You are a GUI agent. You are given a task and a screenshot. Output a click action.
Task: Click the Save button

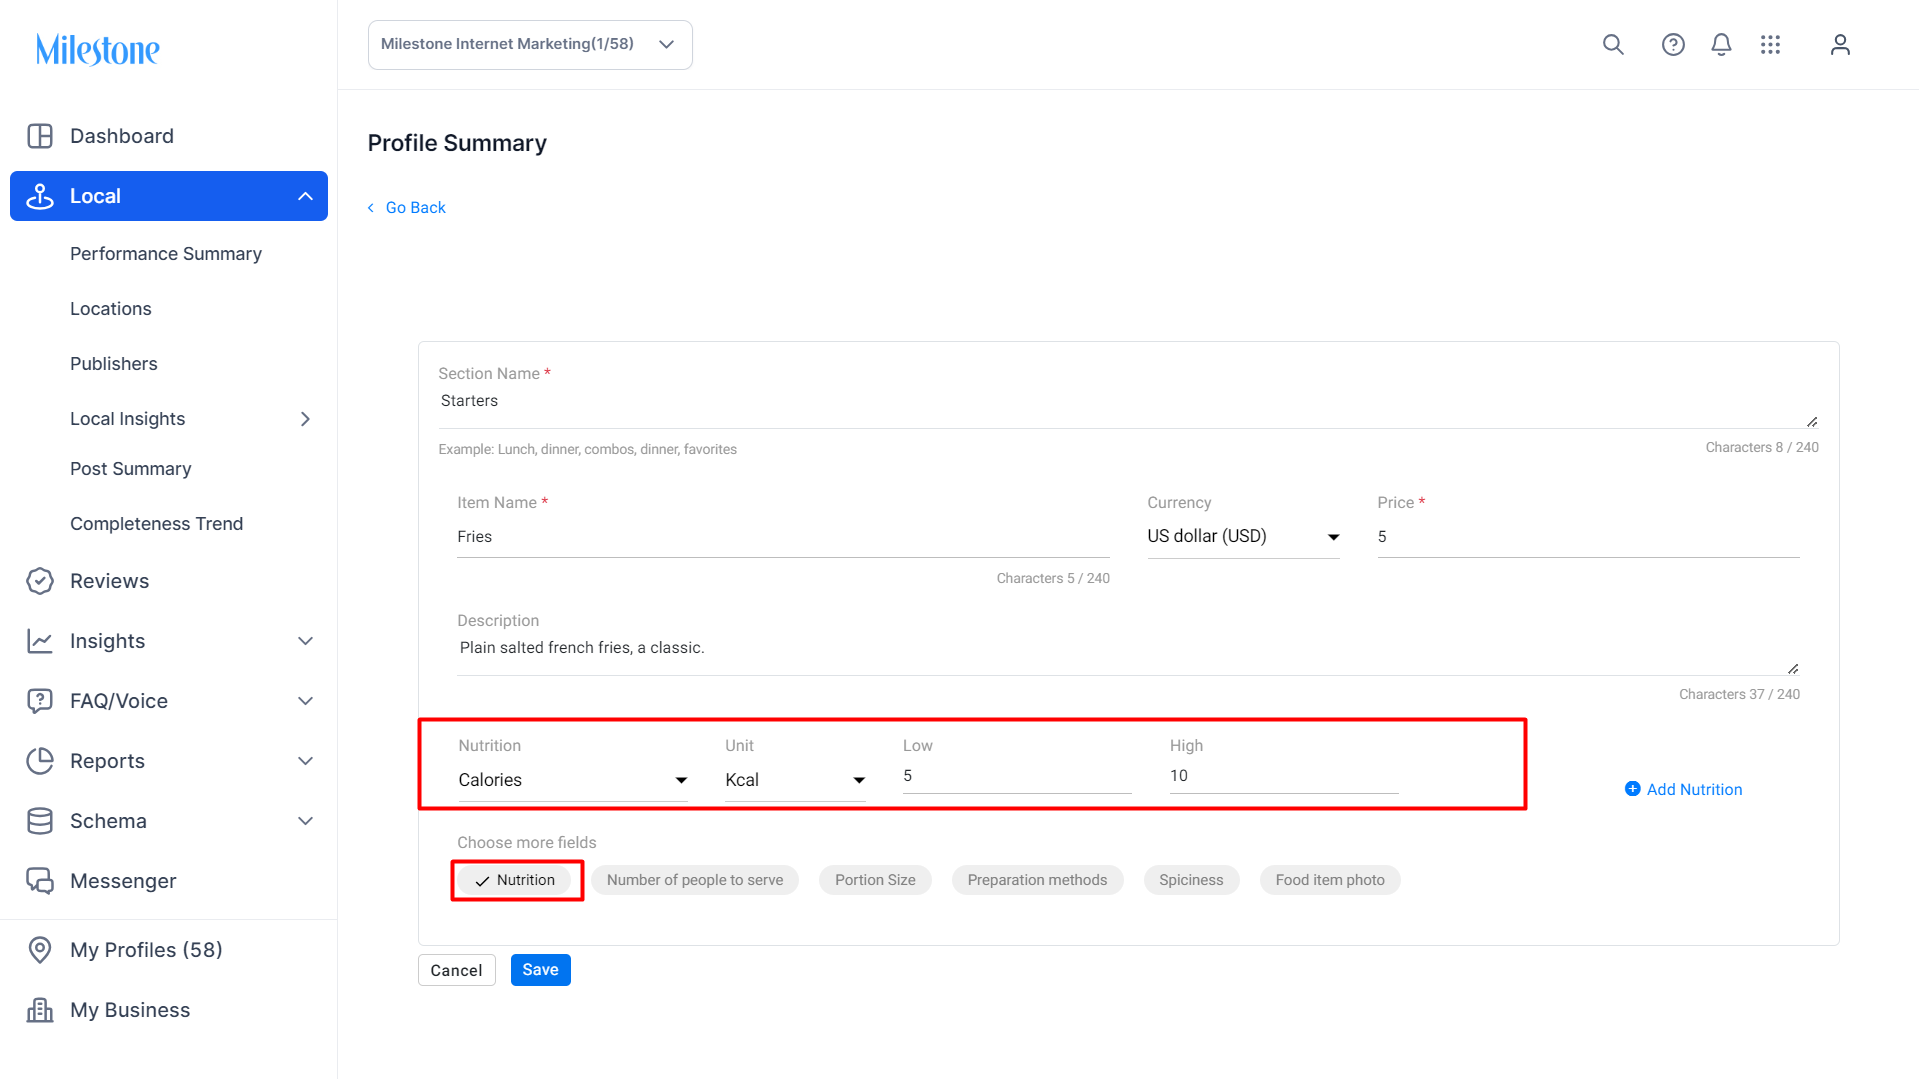(540, 970)
